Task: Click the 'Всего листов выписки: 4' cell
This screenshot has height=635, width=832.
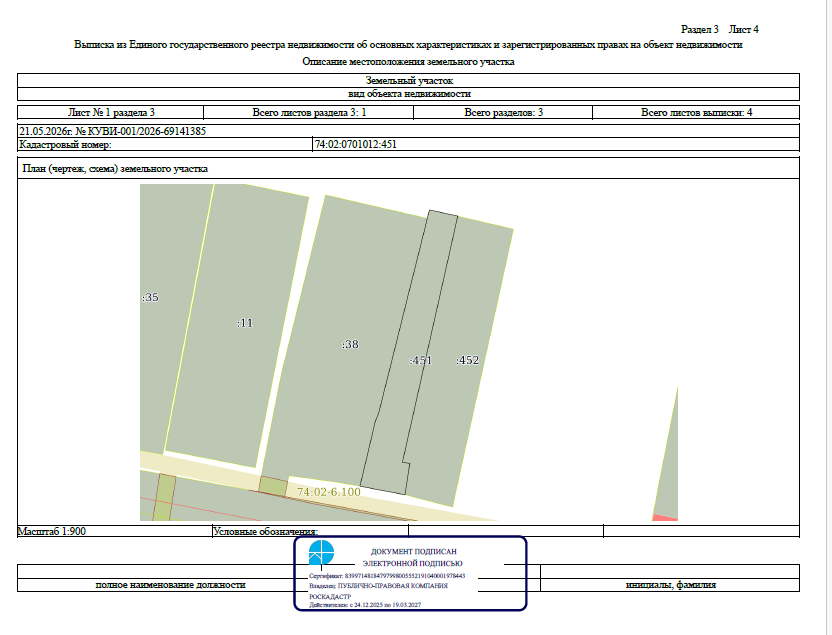Action: coord(696,112)
